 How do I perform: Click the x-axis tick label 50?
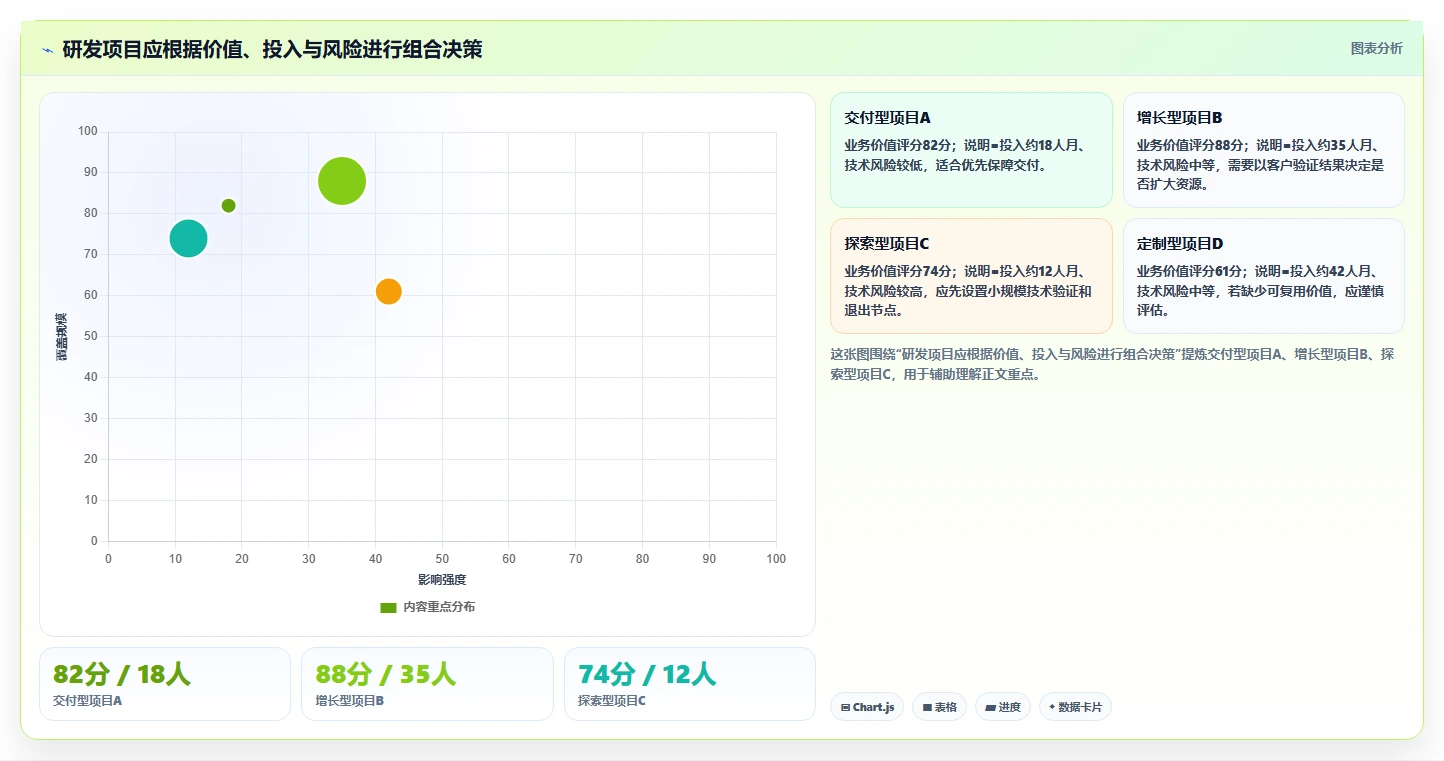442,559
